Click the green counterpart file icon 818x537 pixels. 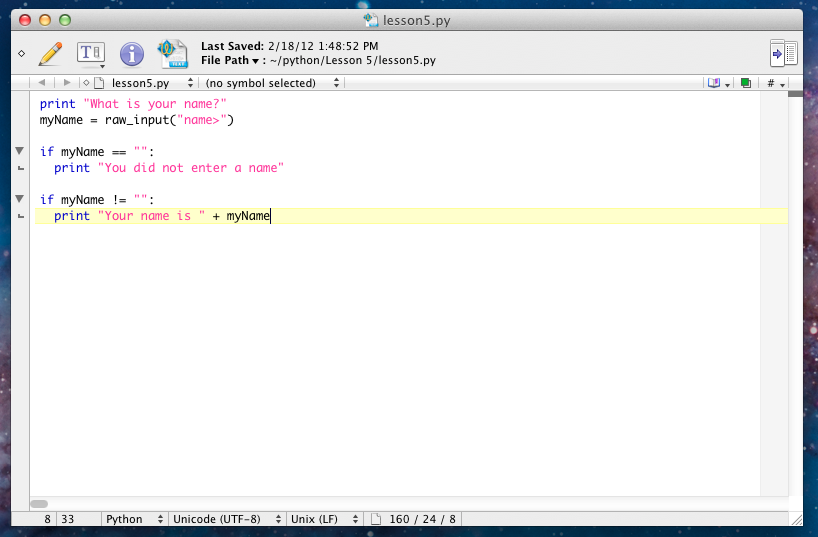(745, 83)
